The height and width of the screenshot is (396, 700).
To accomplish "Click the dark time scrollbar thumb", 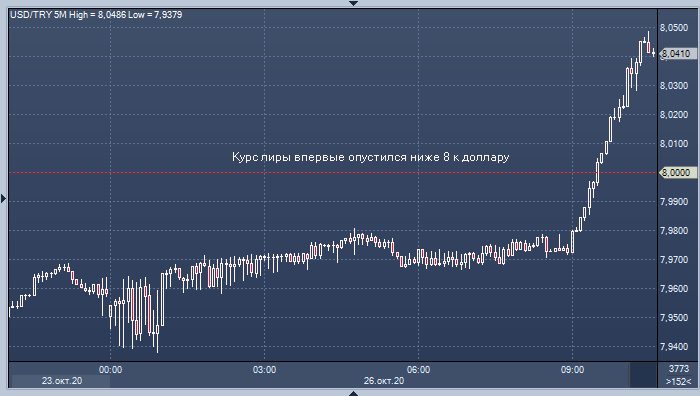I will coord(643,375).
